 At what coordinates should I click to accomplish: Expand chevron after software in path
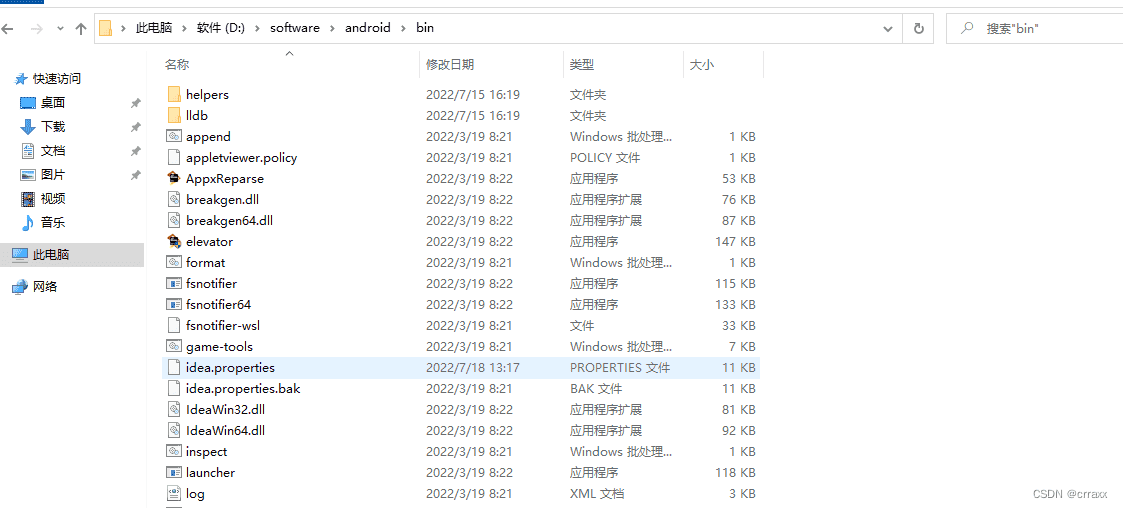(x=332, y=29)
